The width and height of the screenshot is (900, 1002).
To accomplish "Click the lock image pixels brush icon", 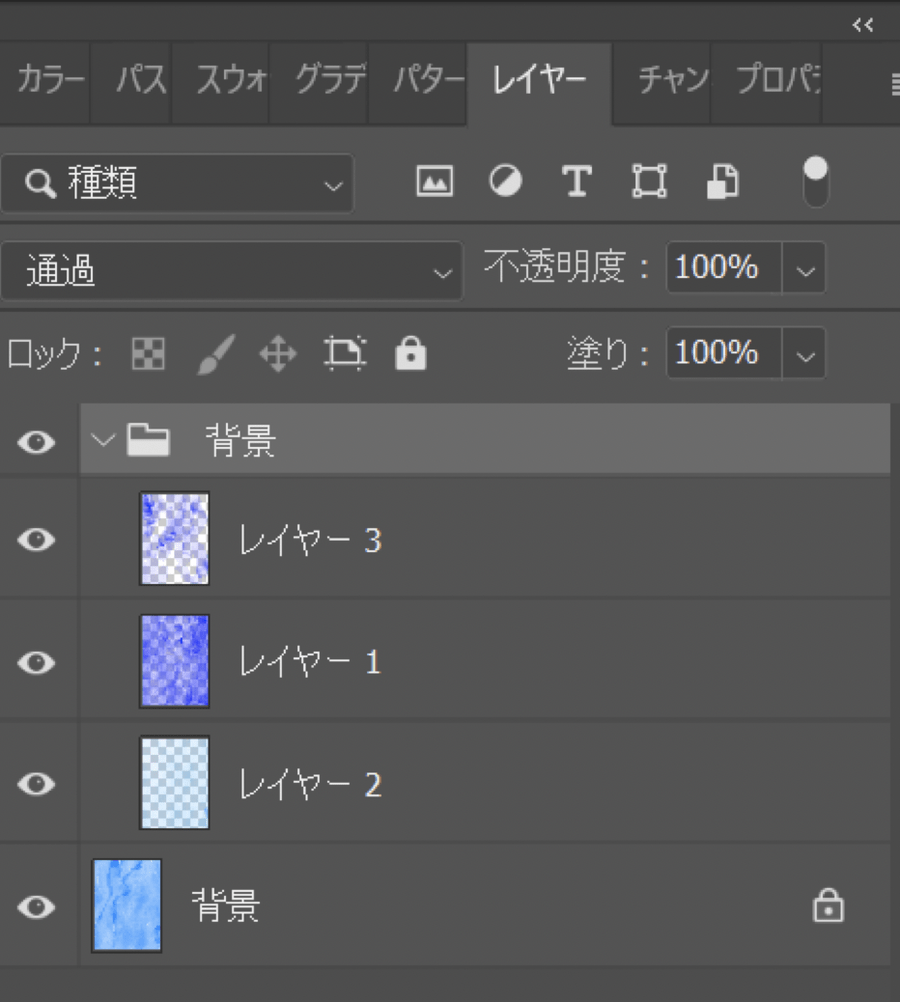I will coord(214,354).
